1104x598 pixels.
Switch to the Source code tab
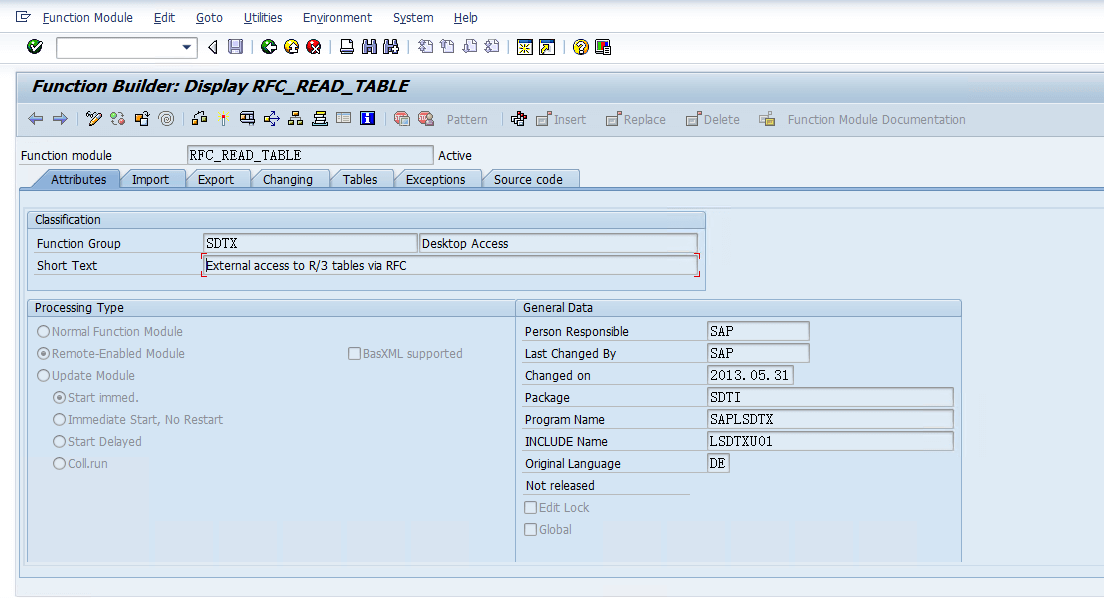pyautogui.click(x=528, y=179)
